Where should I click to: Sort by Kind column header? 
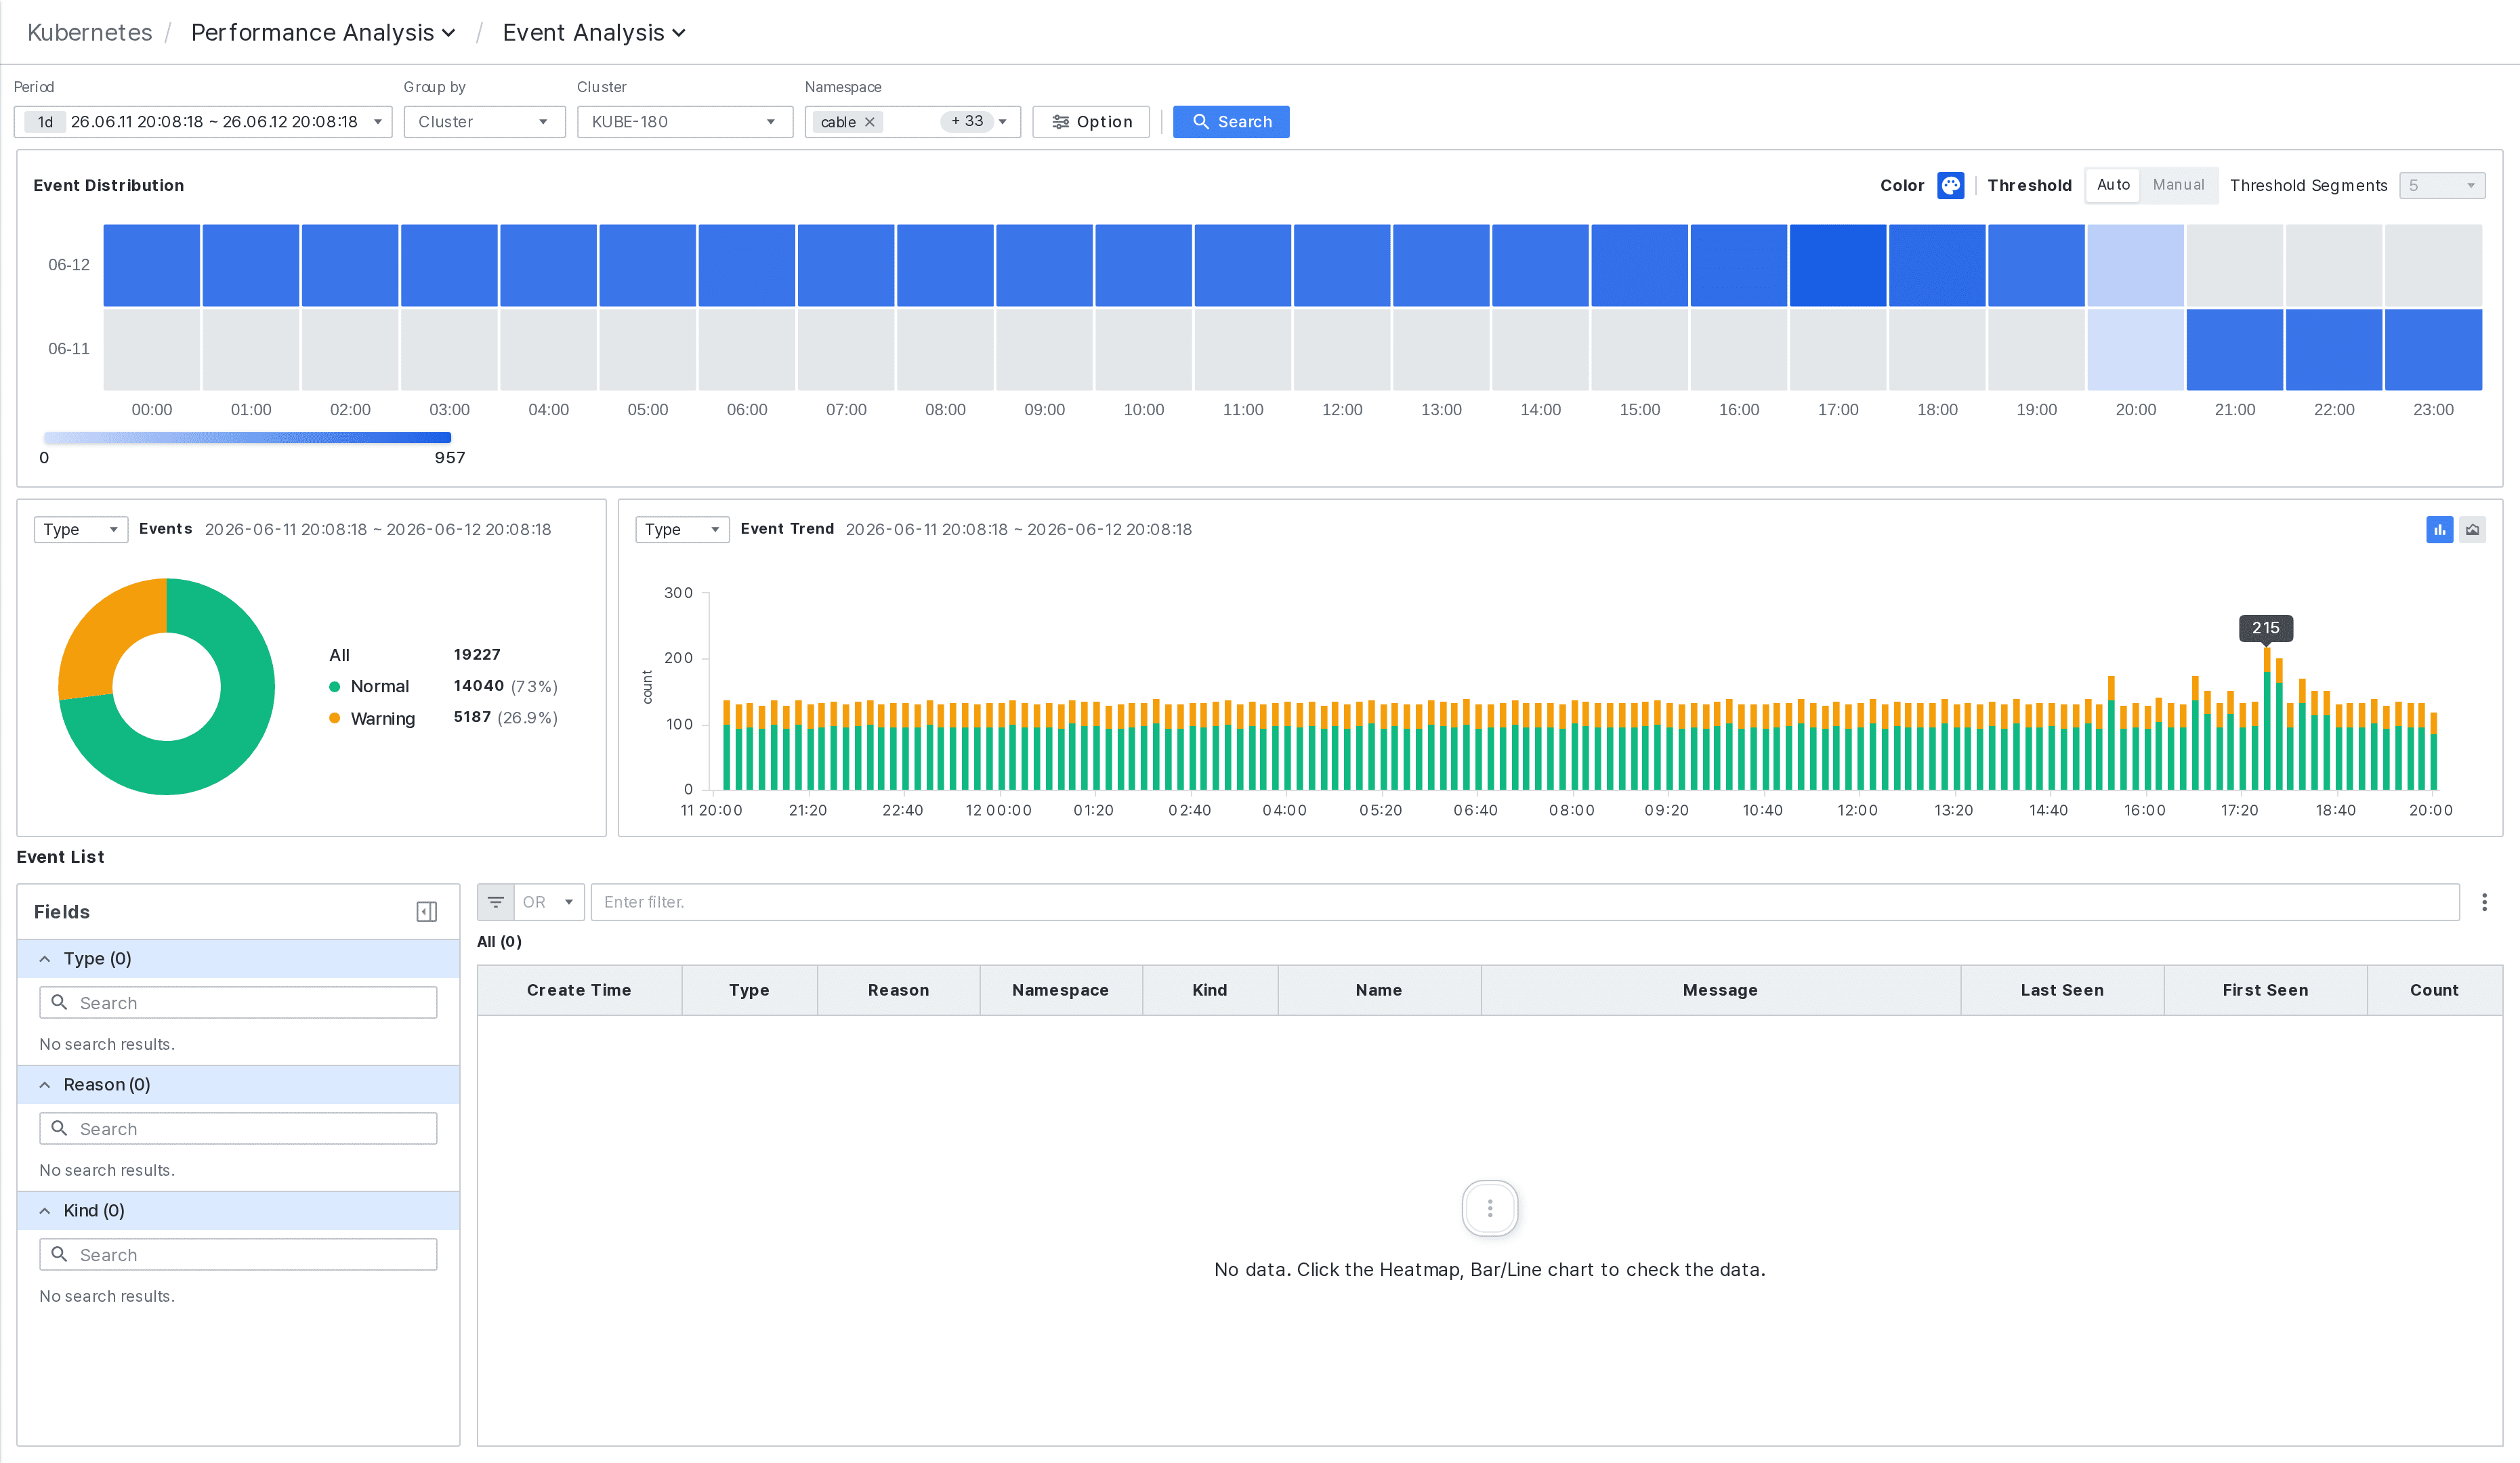pyautogui.click(x=1209, y=990)
